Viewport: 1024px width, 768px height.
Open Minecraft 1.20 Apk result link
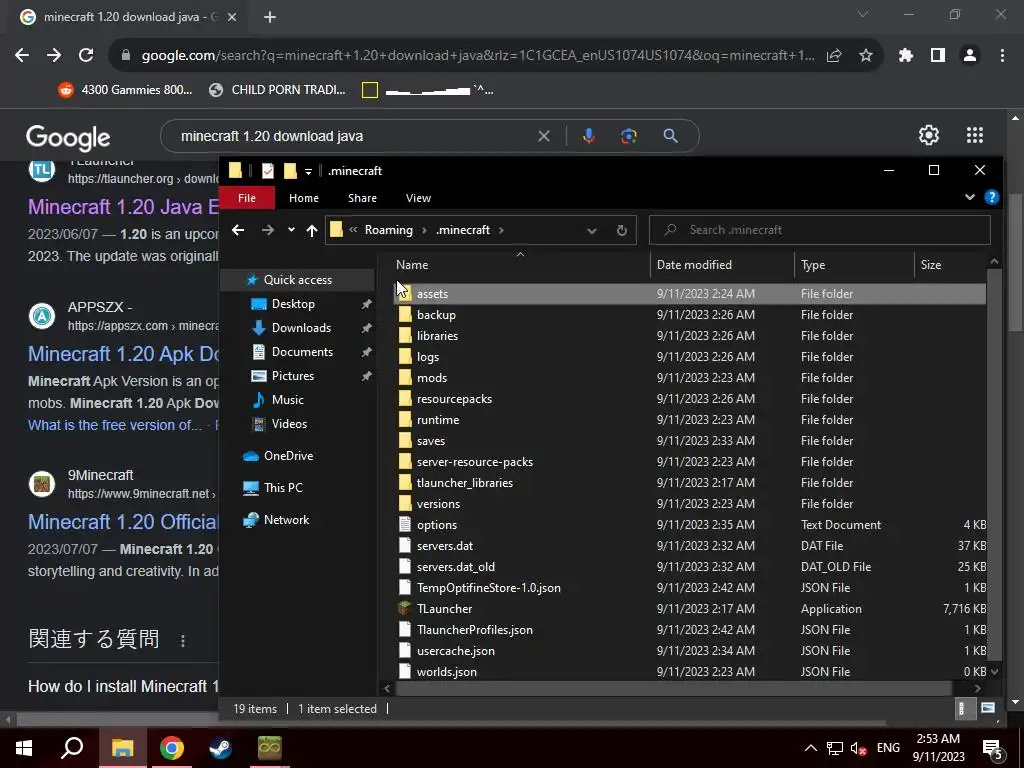coord(123,354)
